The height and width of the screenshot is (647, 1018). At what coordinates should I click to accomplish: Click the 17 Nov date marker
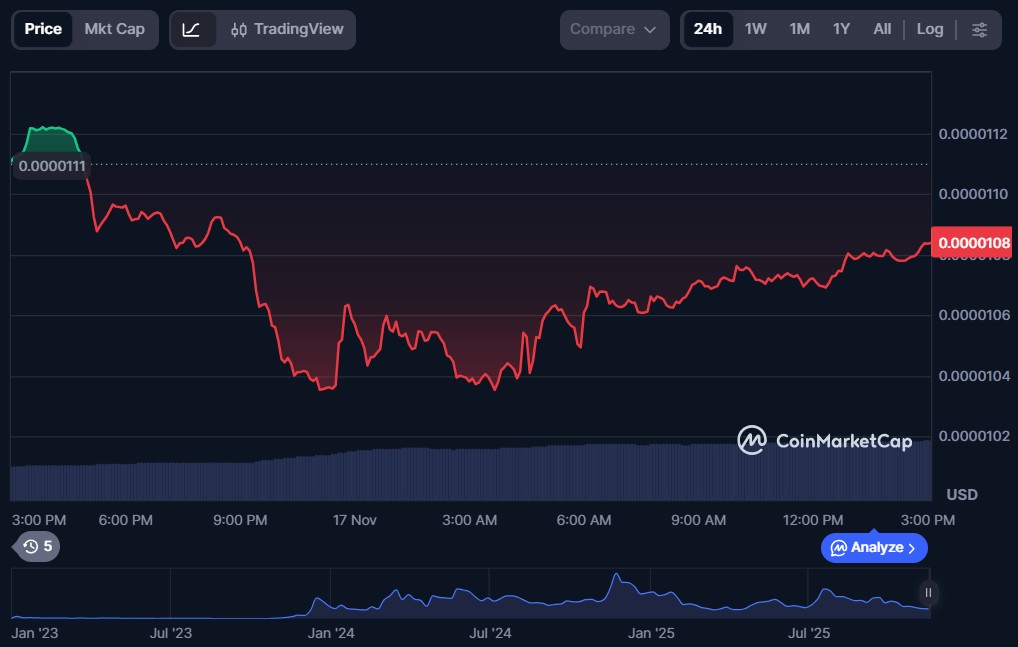pyautogui.click(x=354, y=520)
